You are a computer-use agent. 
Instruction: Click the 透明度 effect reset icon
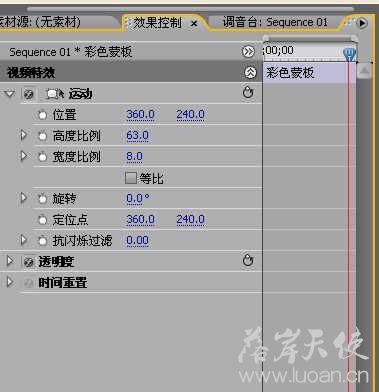248,260
